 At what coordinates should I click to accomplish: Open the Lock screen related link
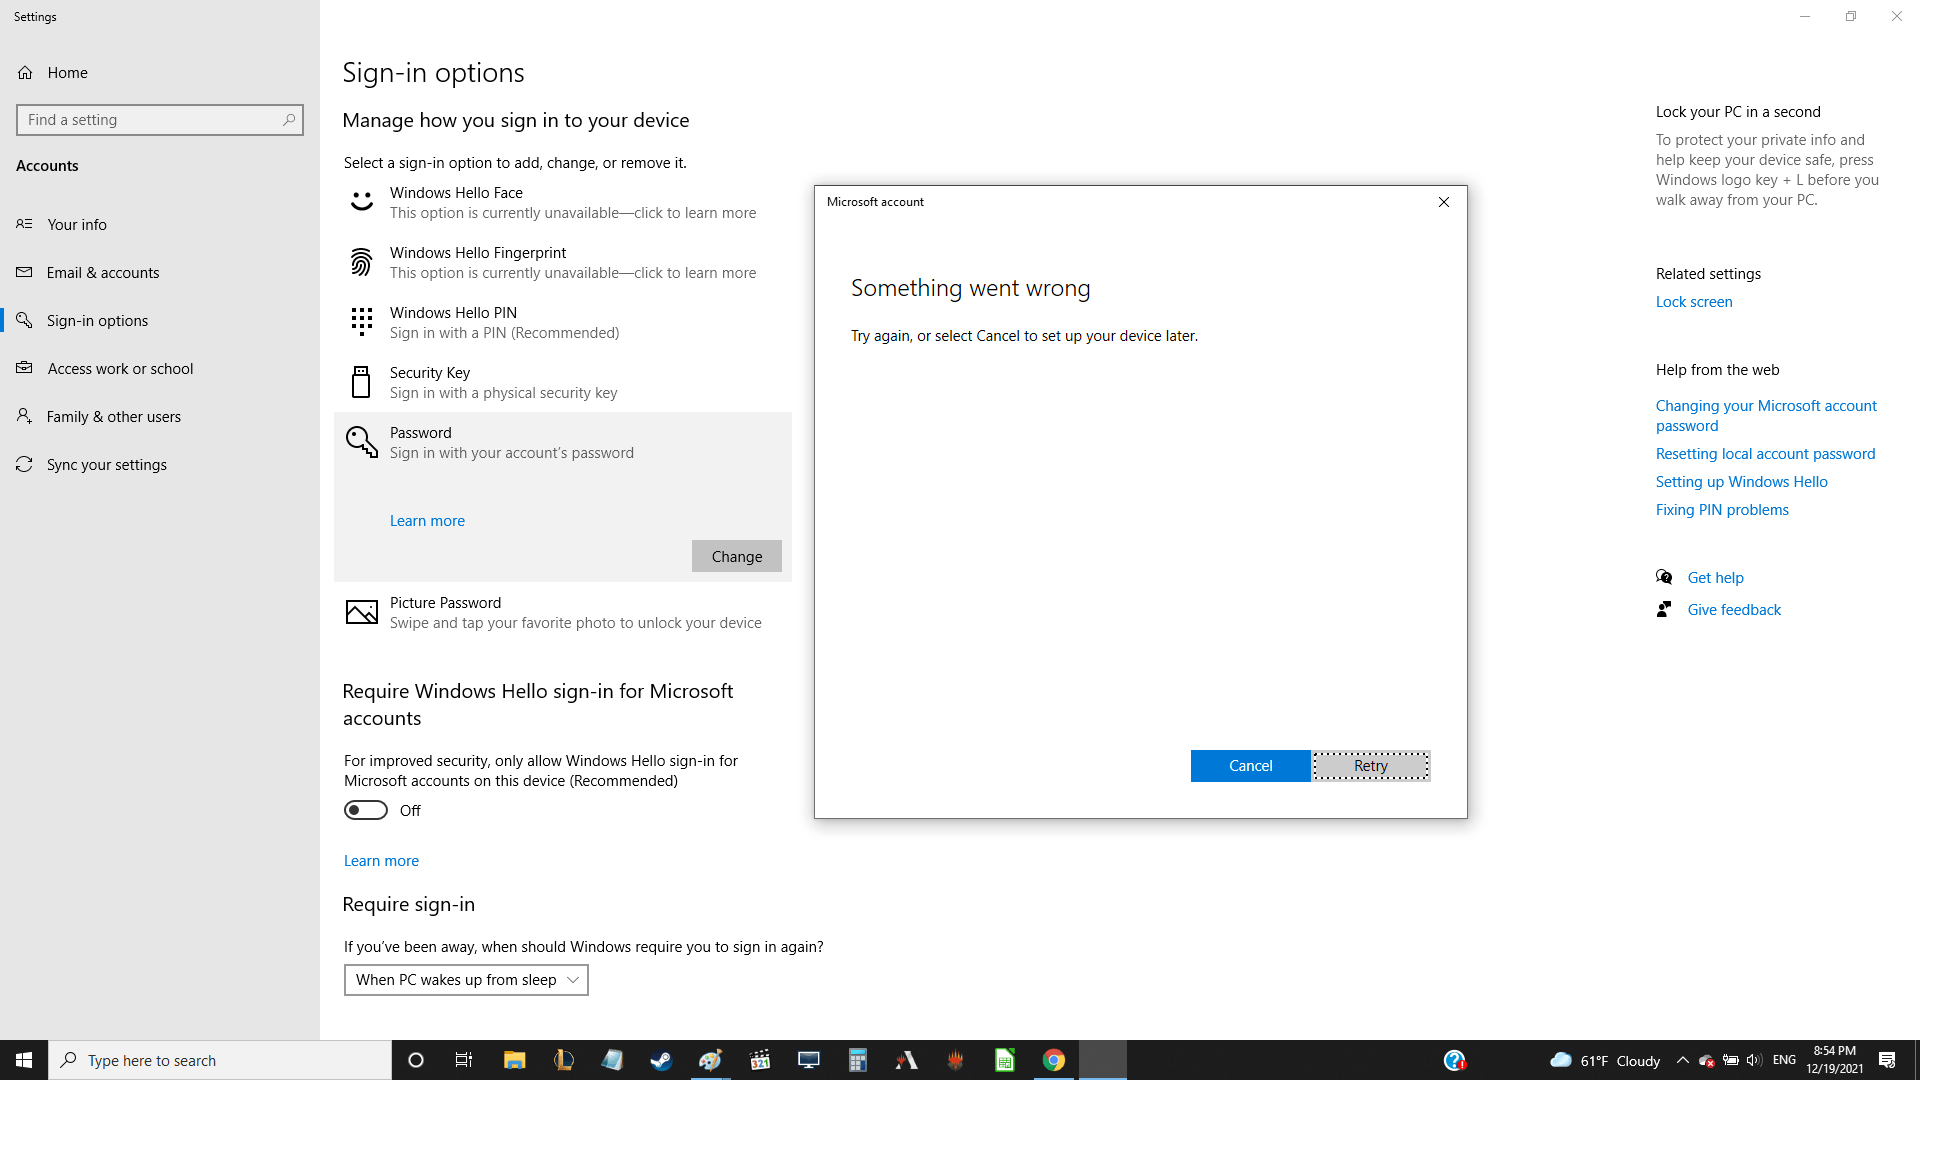[1693, 302]
